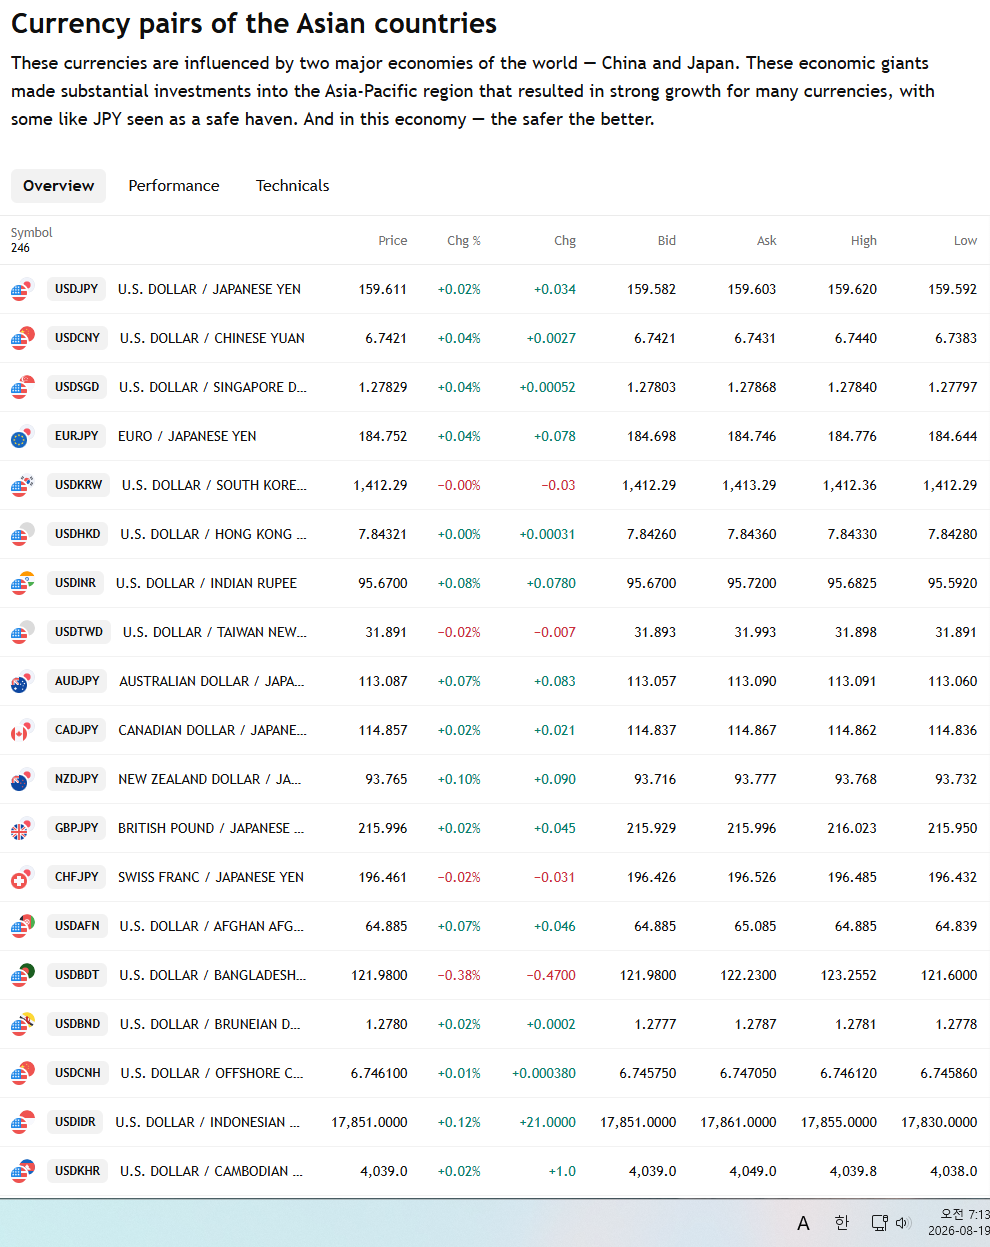Click the CADJPY flag pair icon
The height and width of the screenshot is (1247, 990).
pos(22,731)
